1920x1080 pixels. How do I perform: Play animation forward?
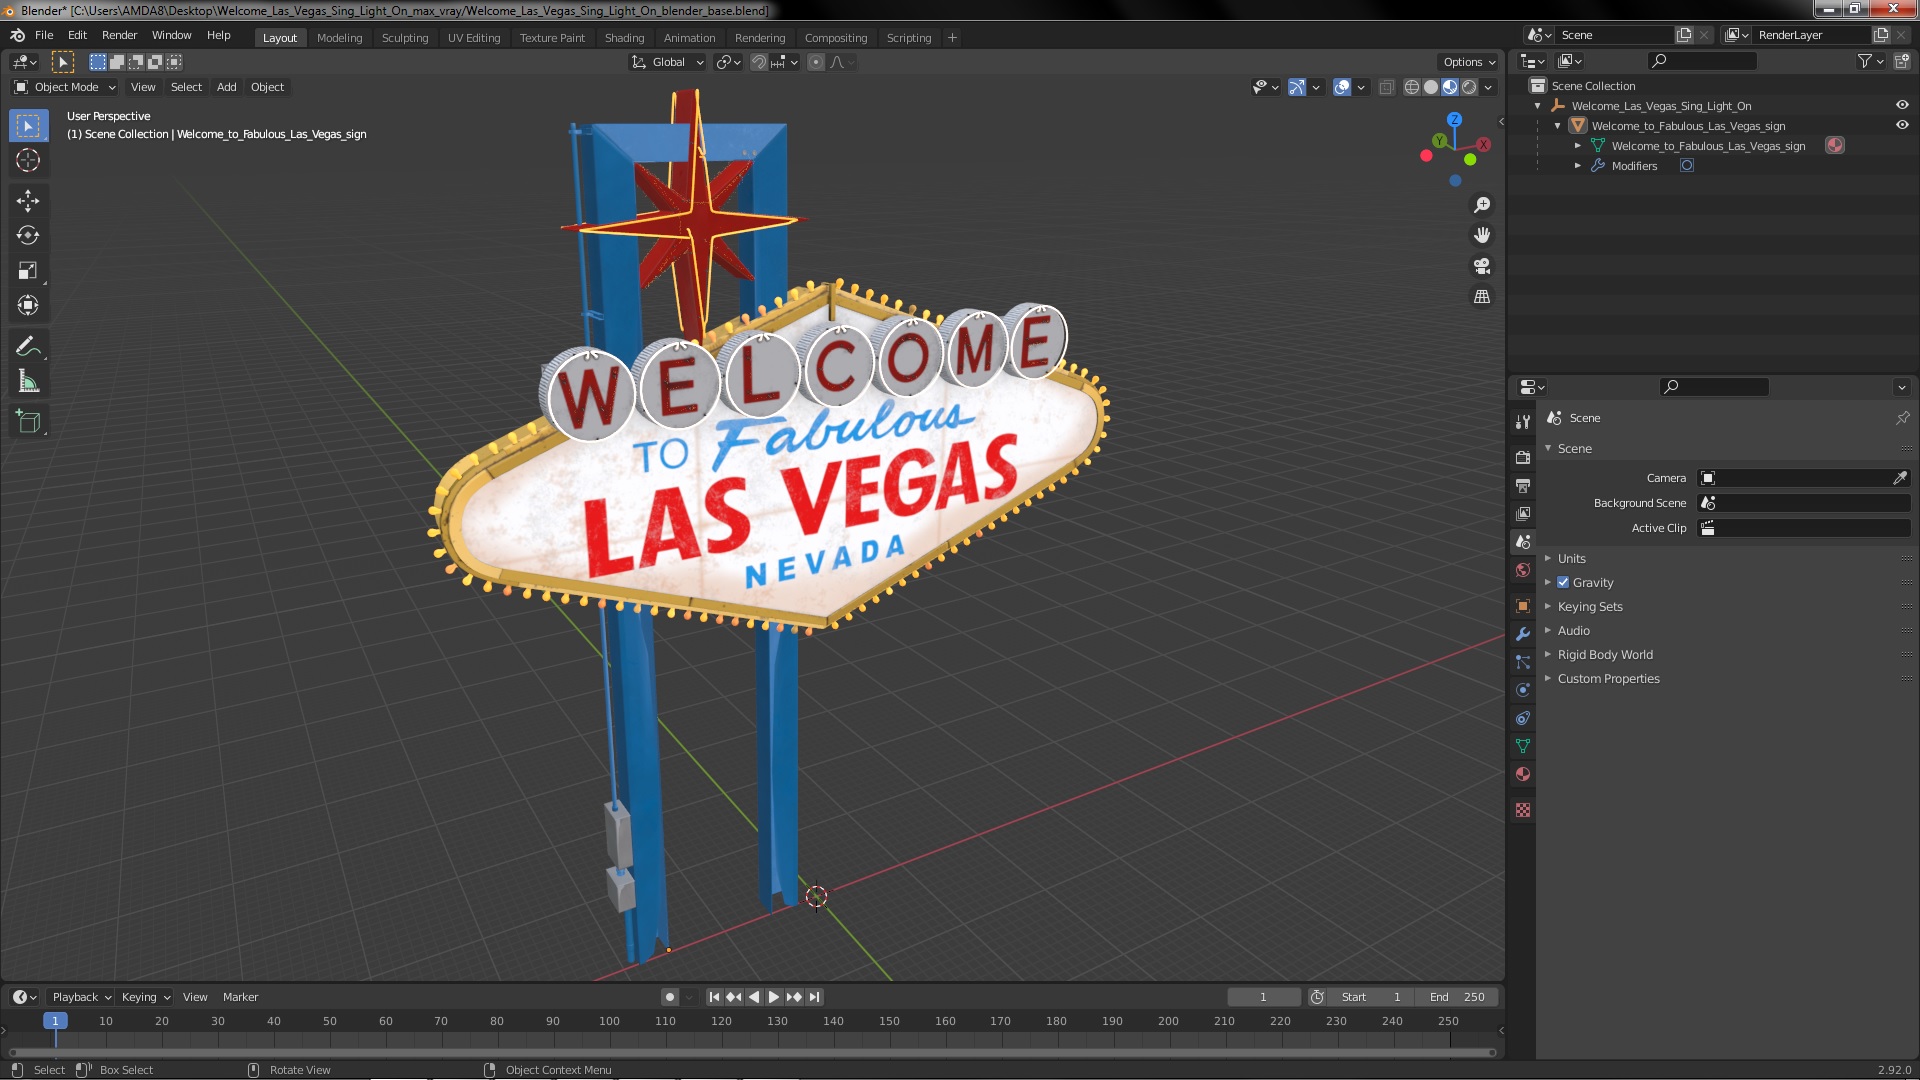tap(773, 997)
